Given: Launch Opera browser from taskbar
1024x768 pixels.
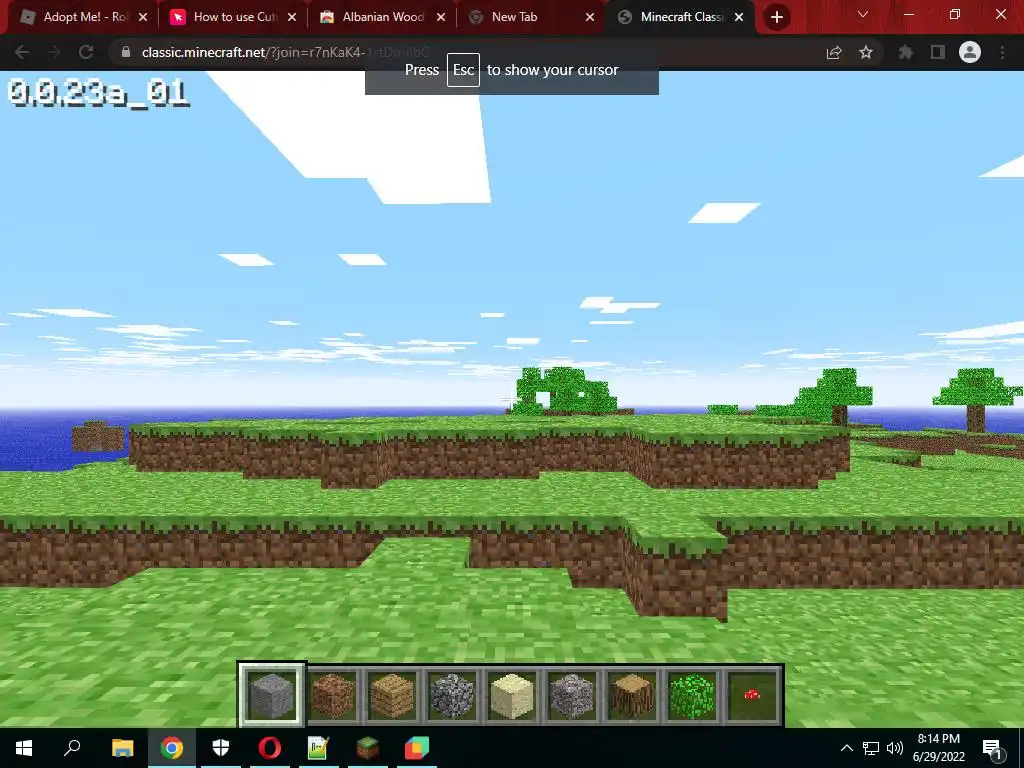Looking at the screenshot, I should click(270, 748).
